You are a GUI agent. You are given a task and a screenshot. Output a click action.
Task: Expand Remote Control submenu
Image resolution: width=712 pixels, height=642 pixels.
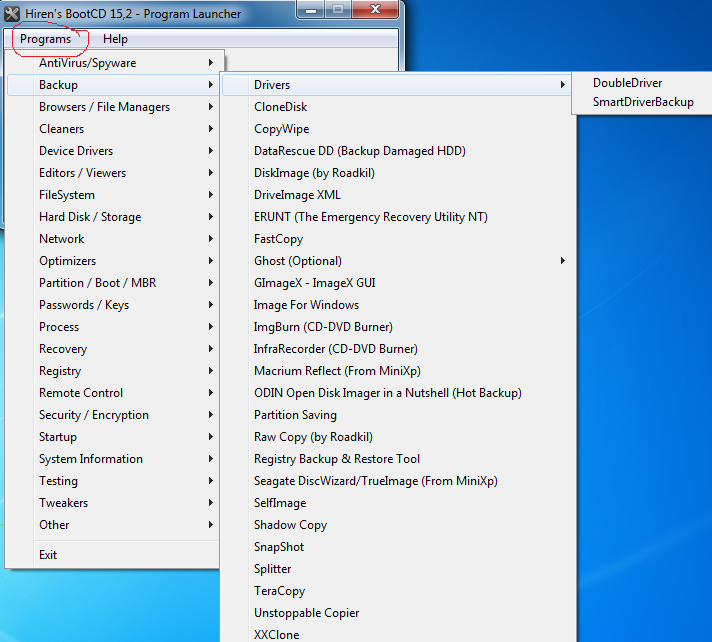[114, 393]
